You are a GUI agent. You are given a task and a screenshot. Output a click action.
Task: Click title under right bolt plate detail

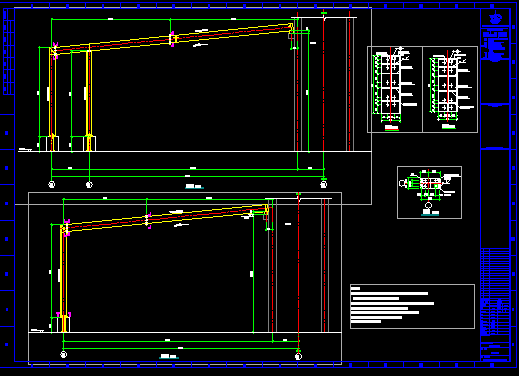(x=449, y=127)
